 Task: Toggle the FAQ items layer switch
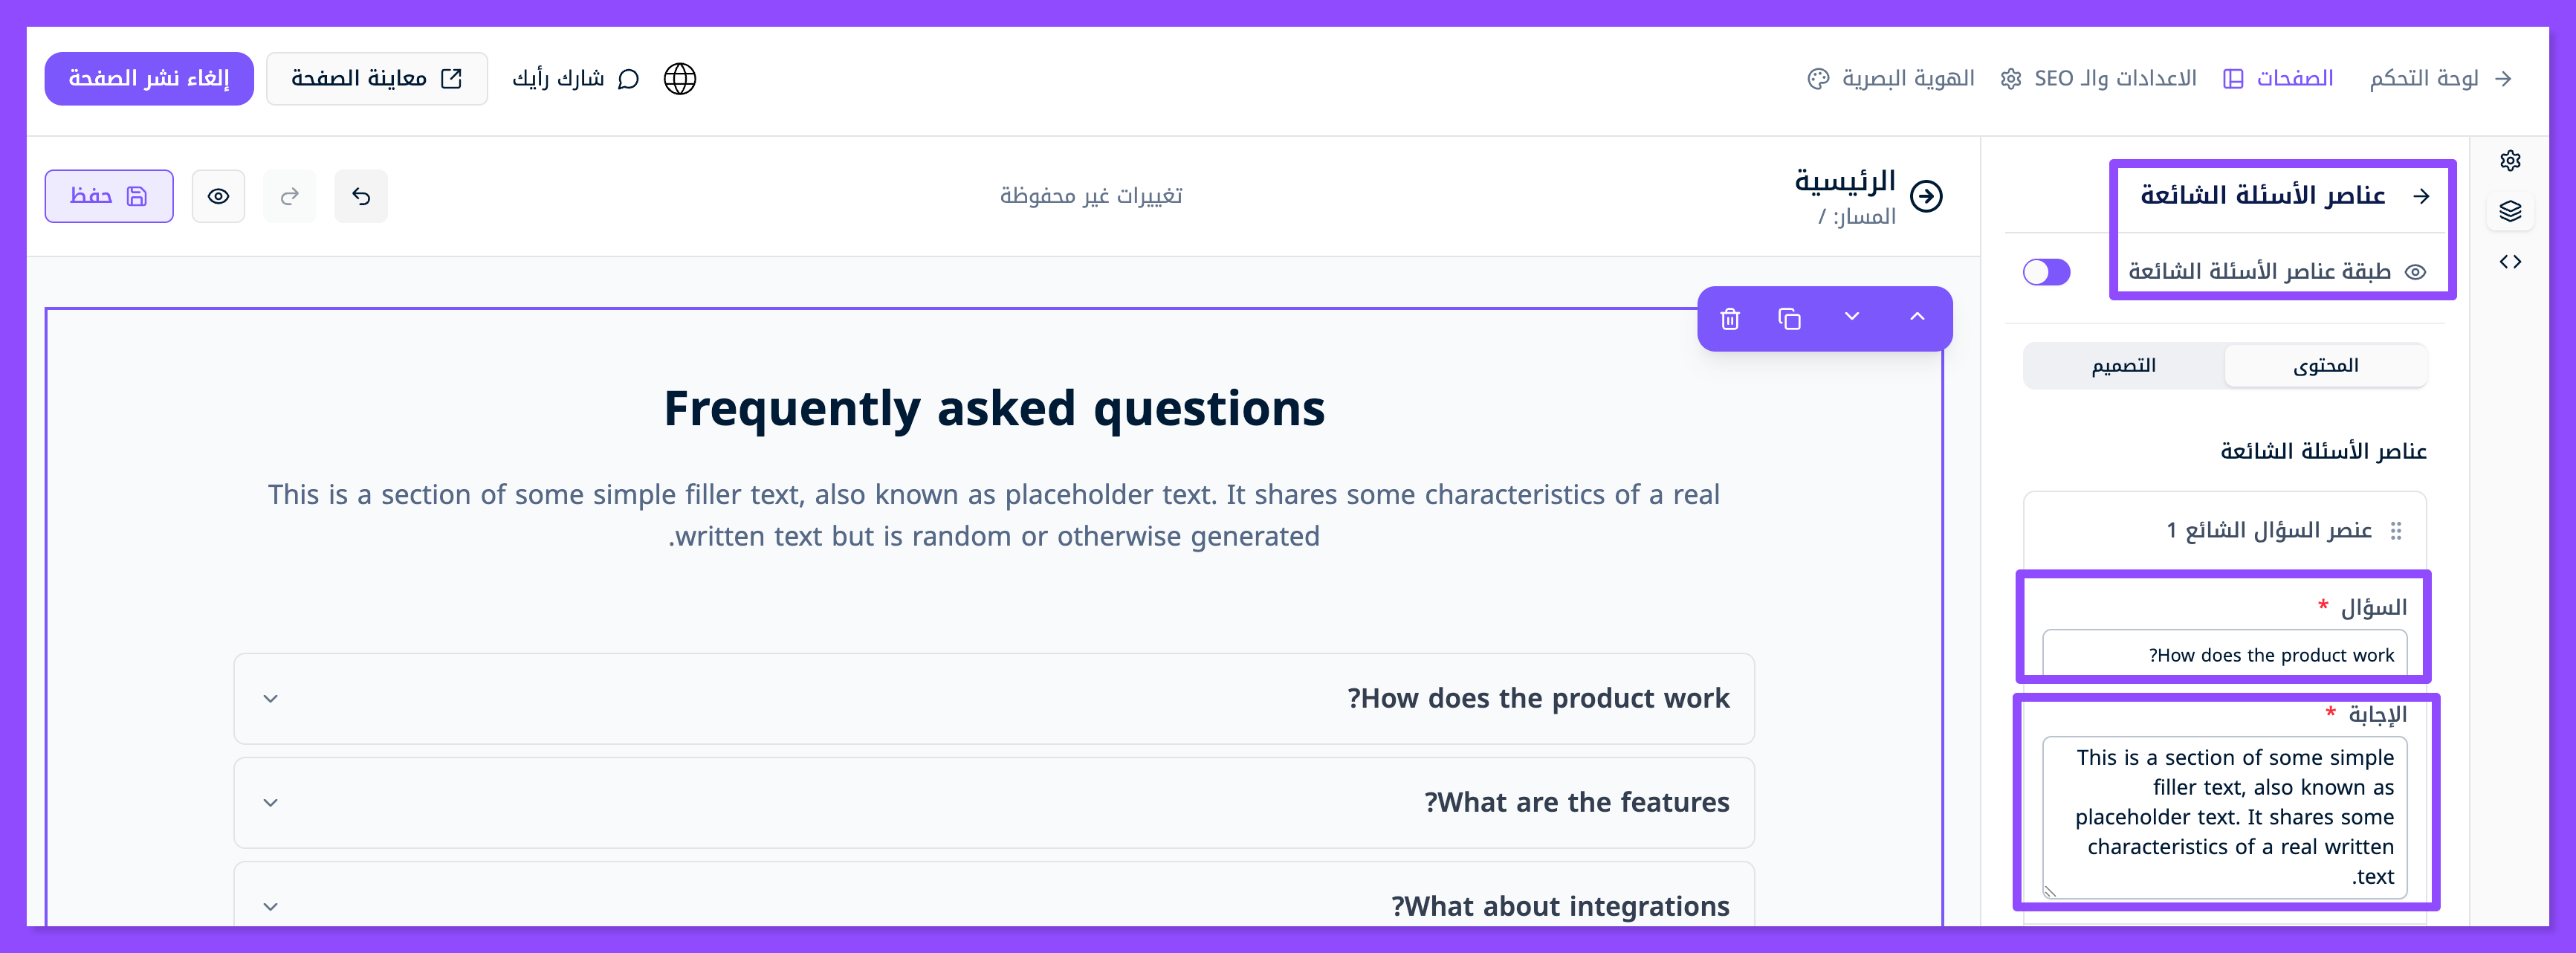pyautogui.click(x=2046, y=272)
